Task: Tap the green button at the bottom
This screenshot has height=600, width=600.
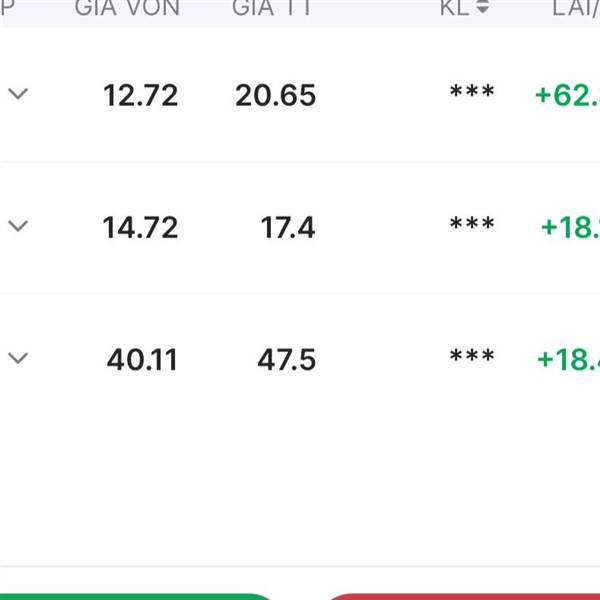Action: (136, 597)
